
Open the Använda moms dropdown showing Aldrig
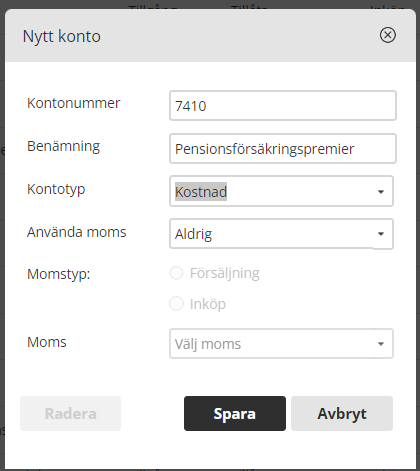[281, 234]
